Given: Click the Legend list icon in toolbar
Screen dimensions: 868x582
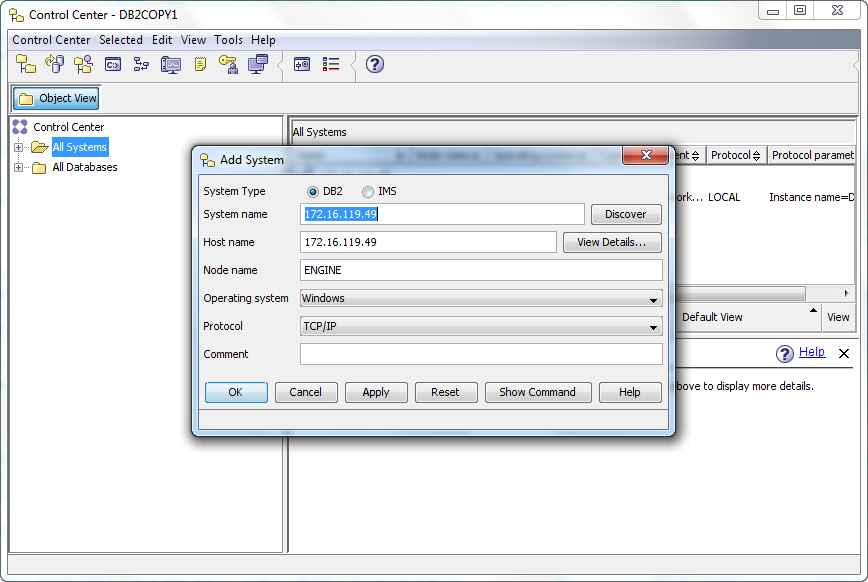Looking at the screenshot, I should click(x=332, y=64).
